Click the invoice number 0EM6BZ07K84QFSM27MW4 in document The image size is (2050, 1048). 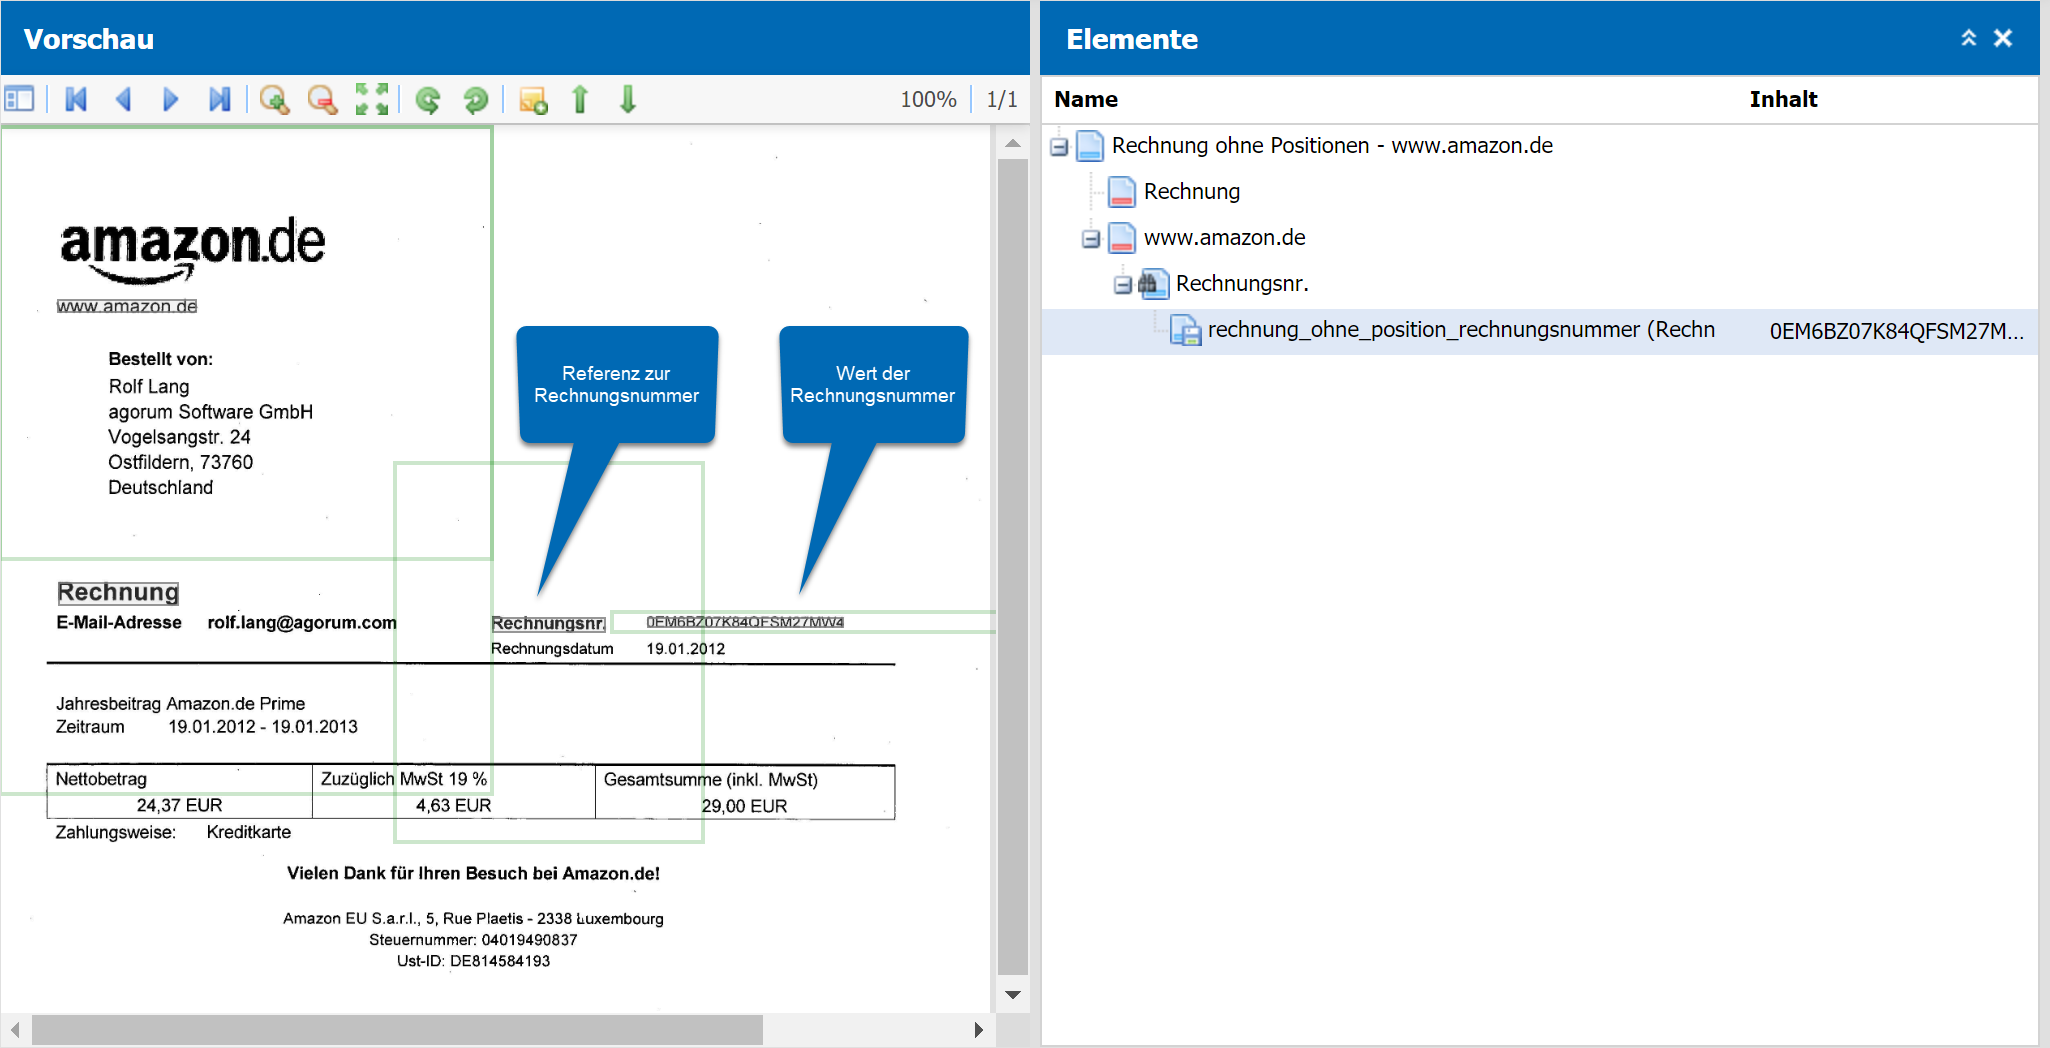pos(745,622)
